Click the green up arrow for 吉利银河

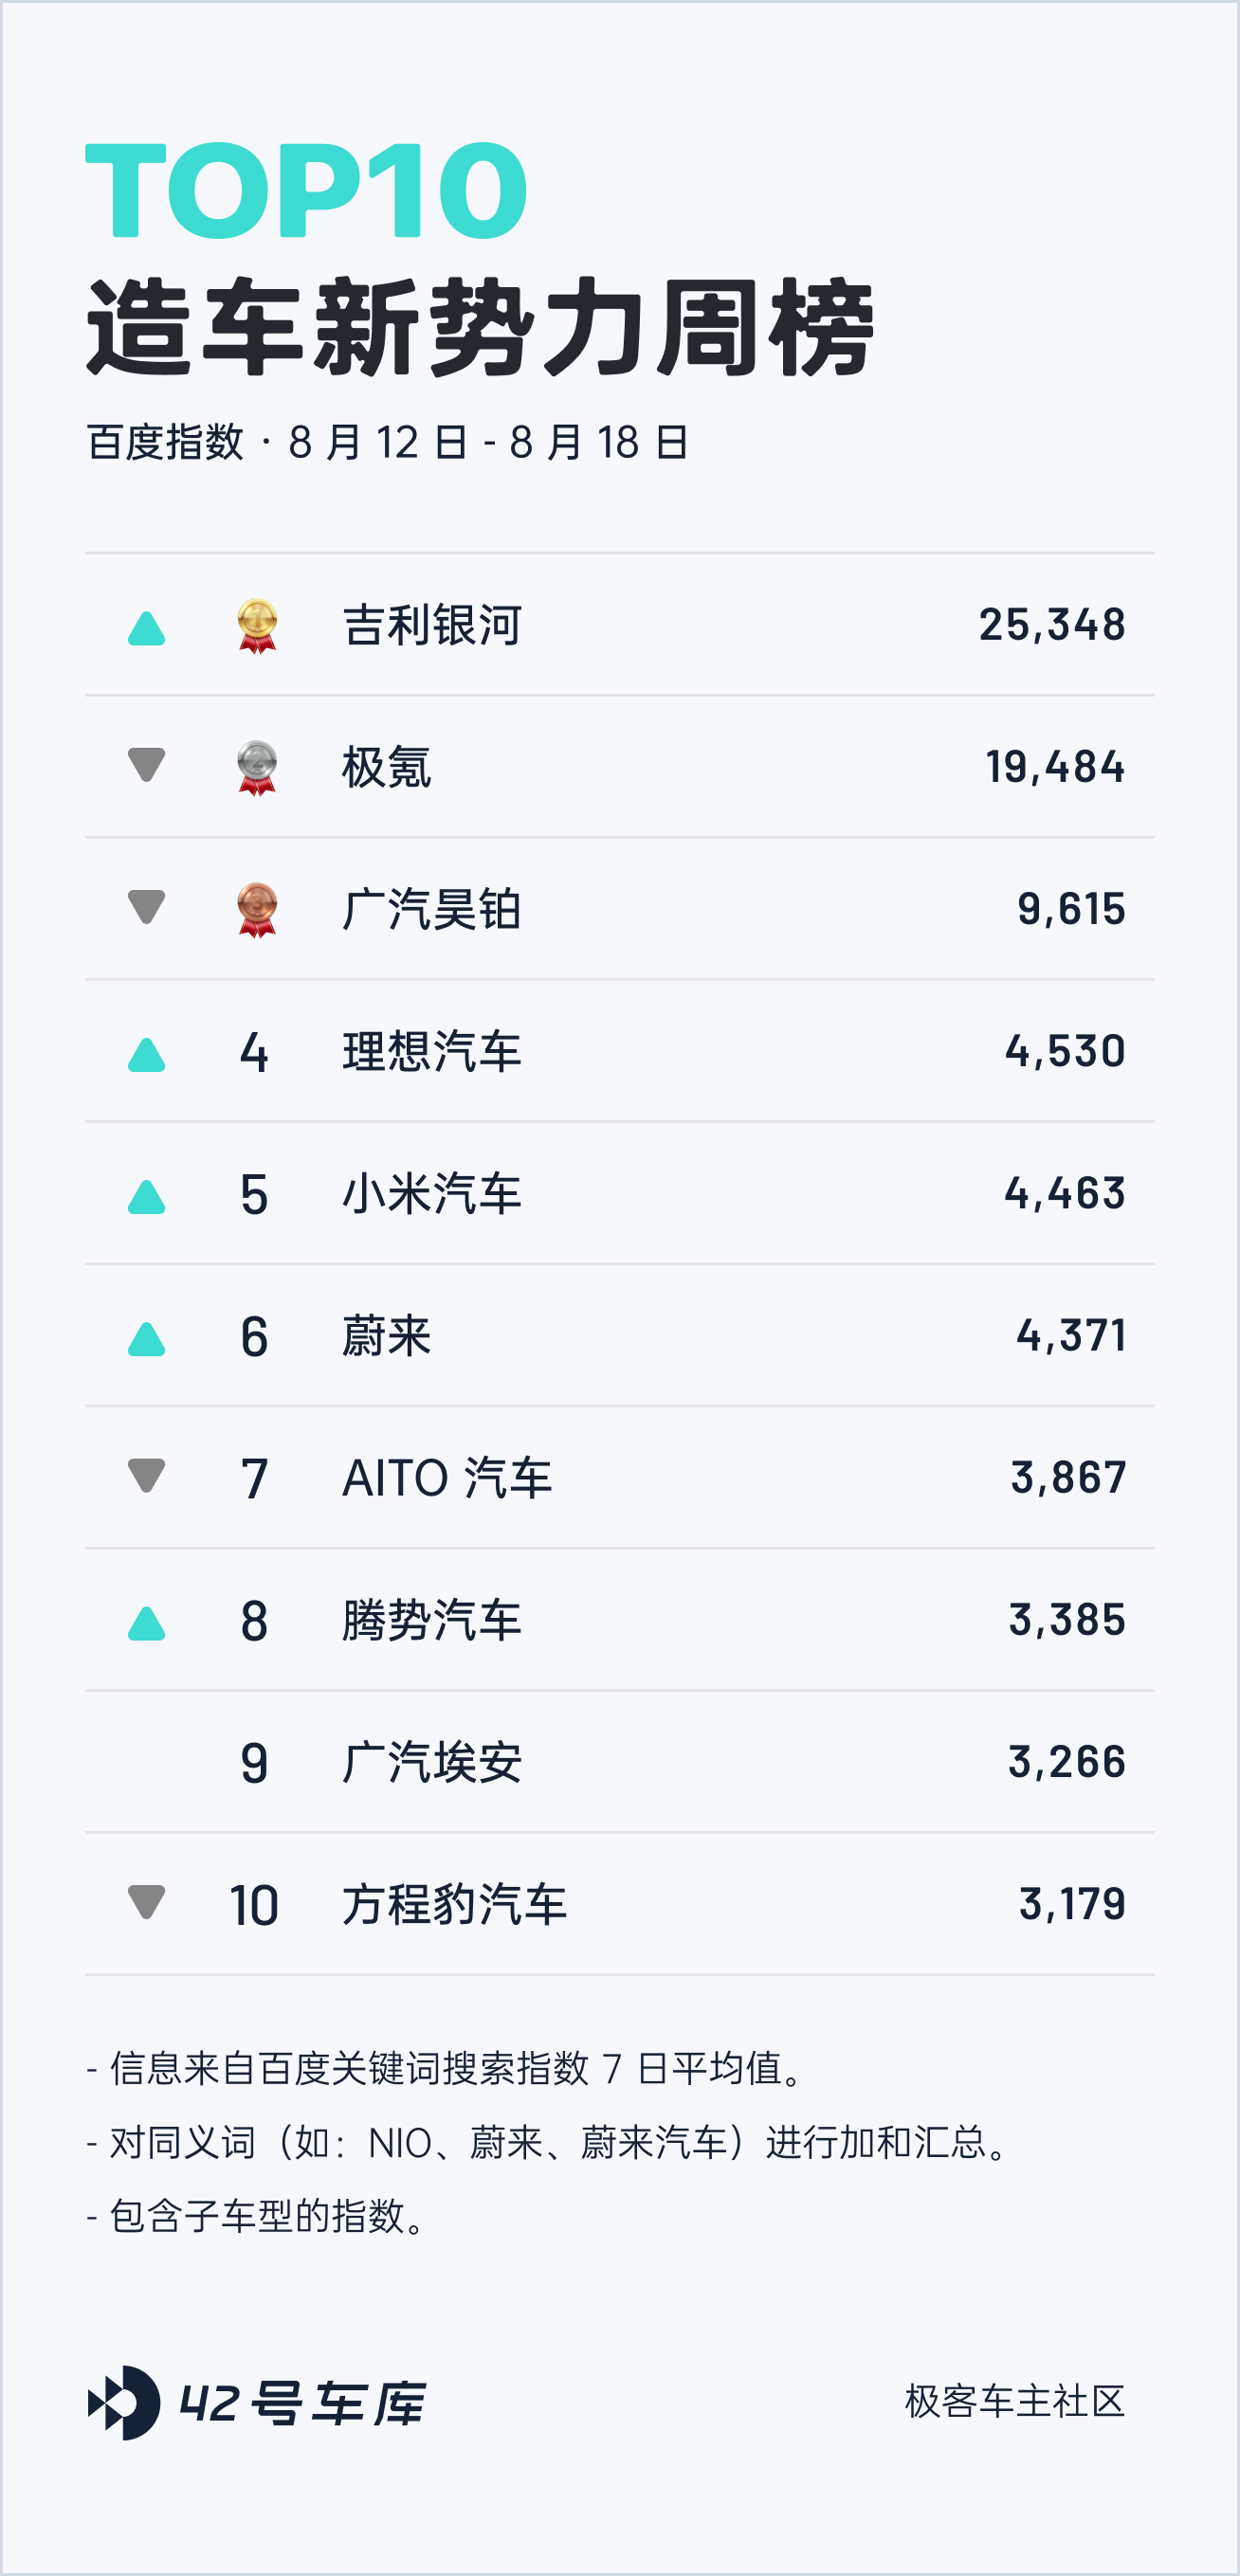146,628
